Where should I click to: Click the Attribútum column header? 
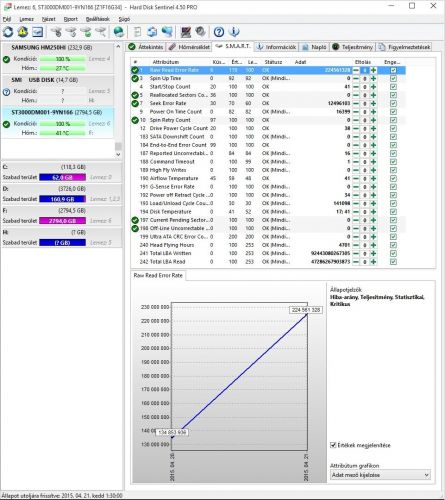pyautogui.click(x=166, y=62)
